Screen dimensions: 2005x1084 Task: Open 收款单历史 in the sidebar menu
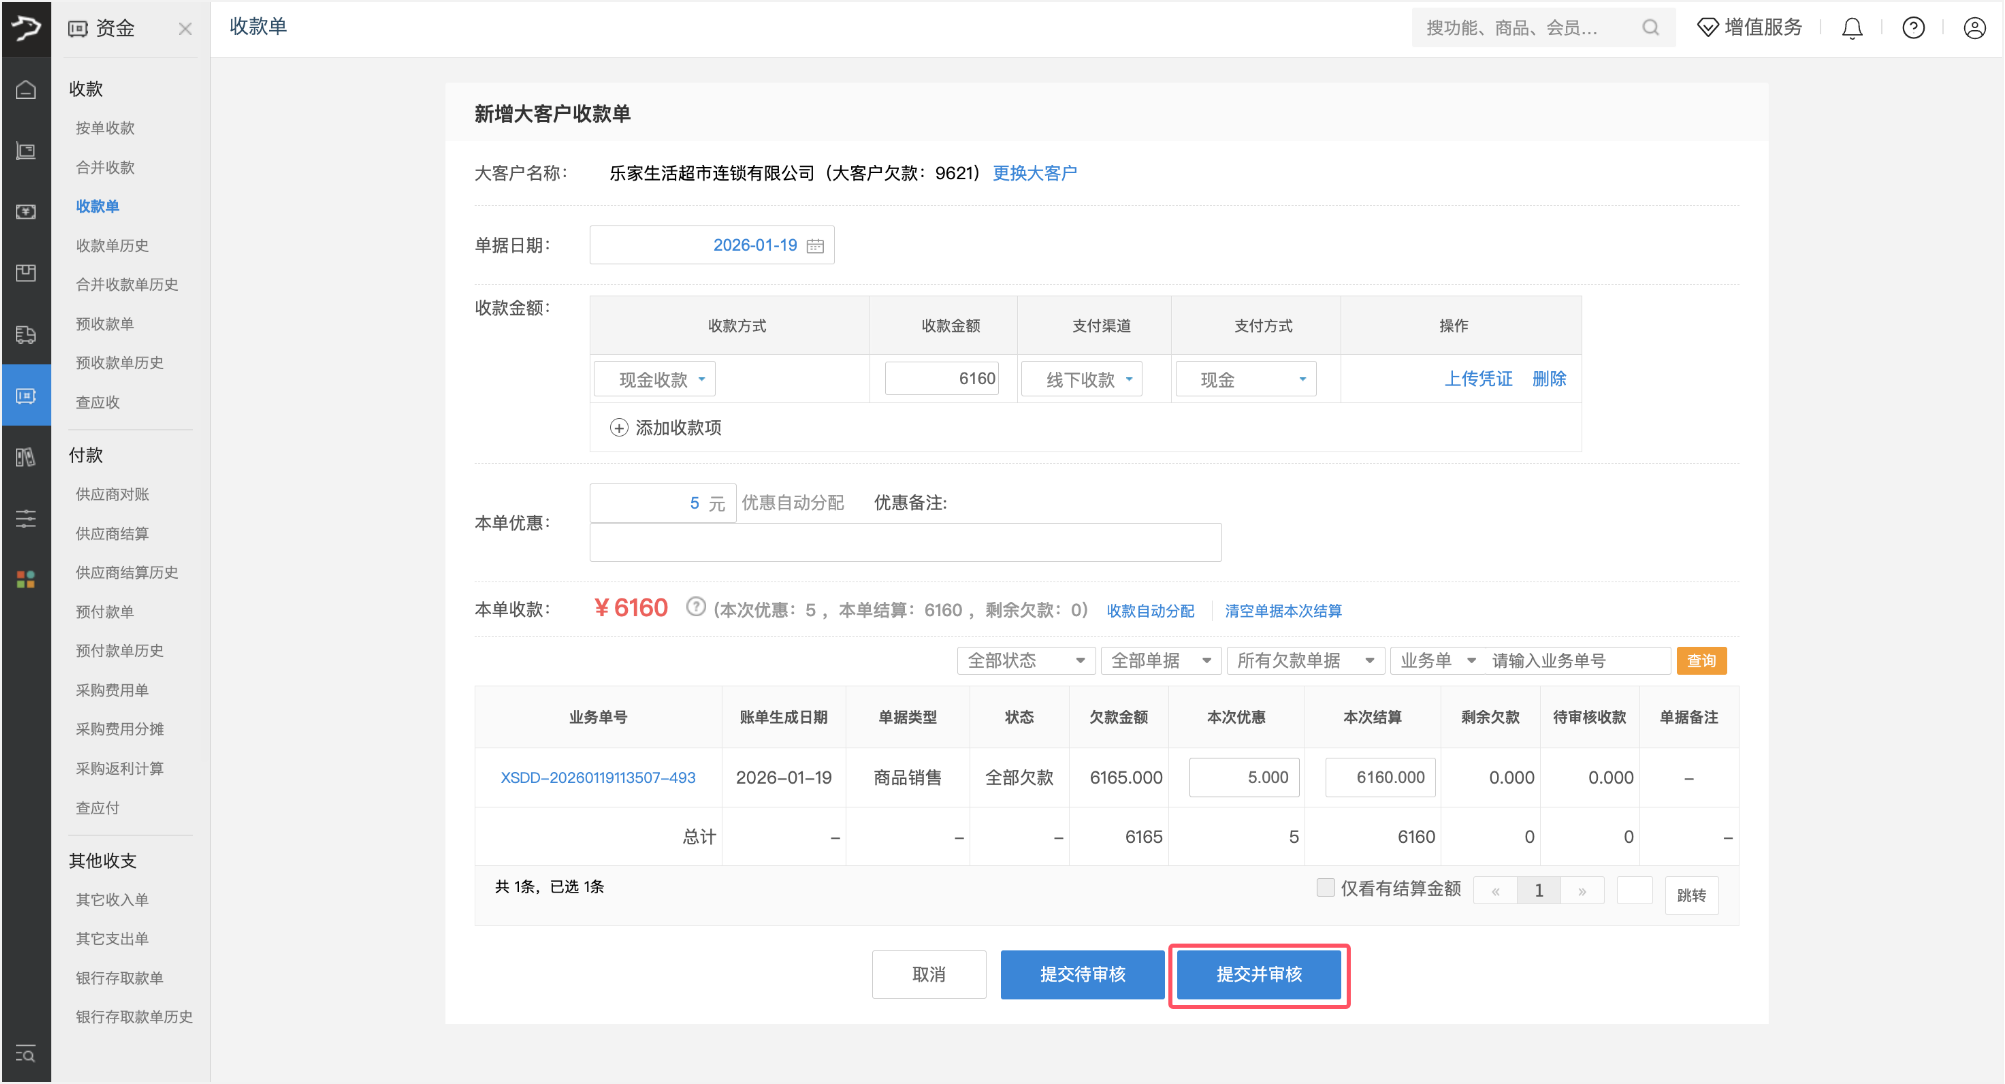112,246
